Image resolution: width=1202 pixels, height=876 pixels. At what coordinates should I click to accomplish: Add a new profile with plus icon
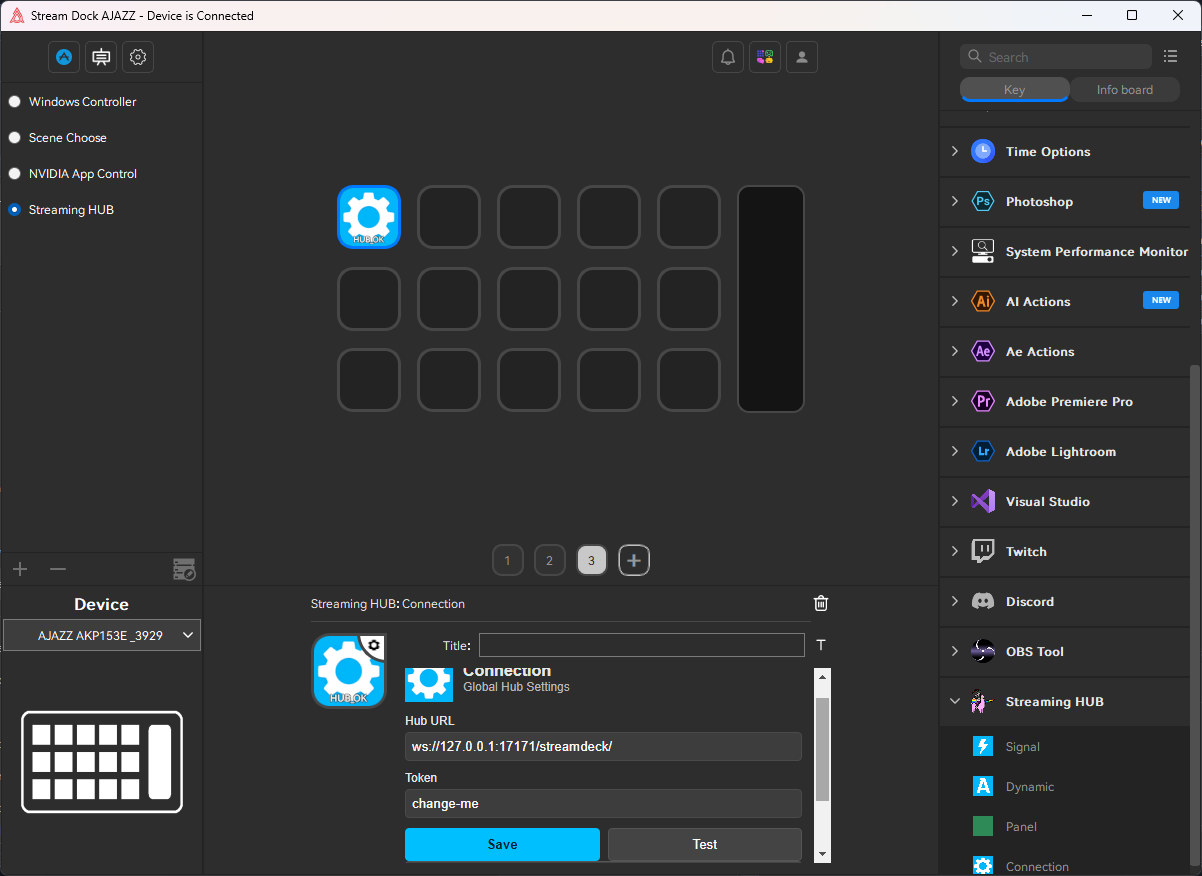tap(20, 569)
